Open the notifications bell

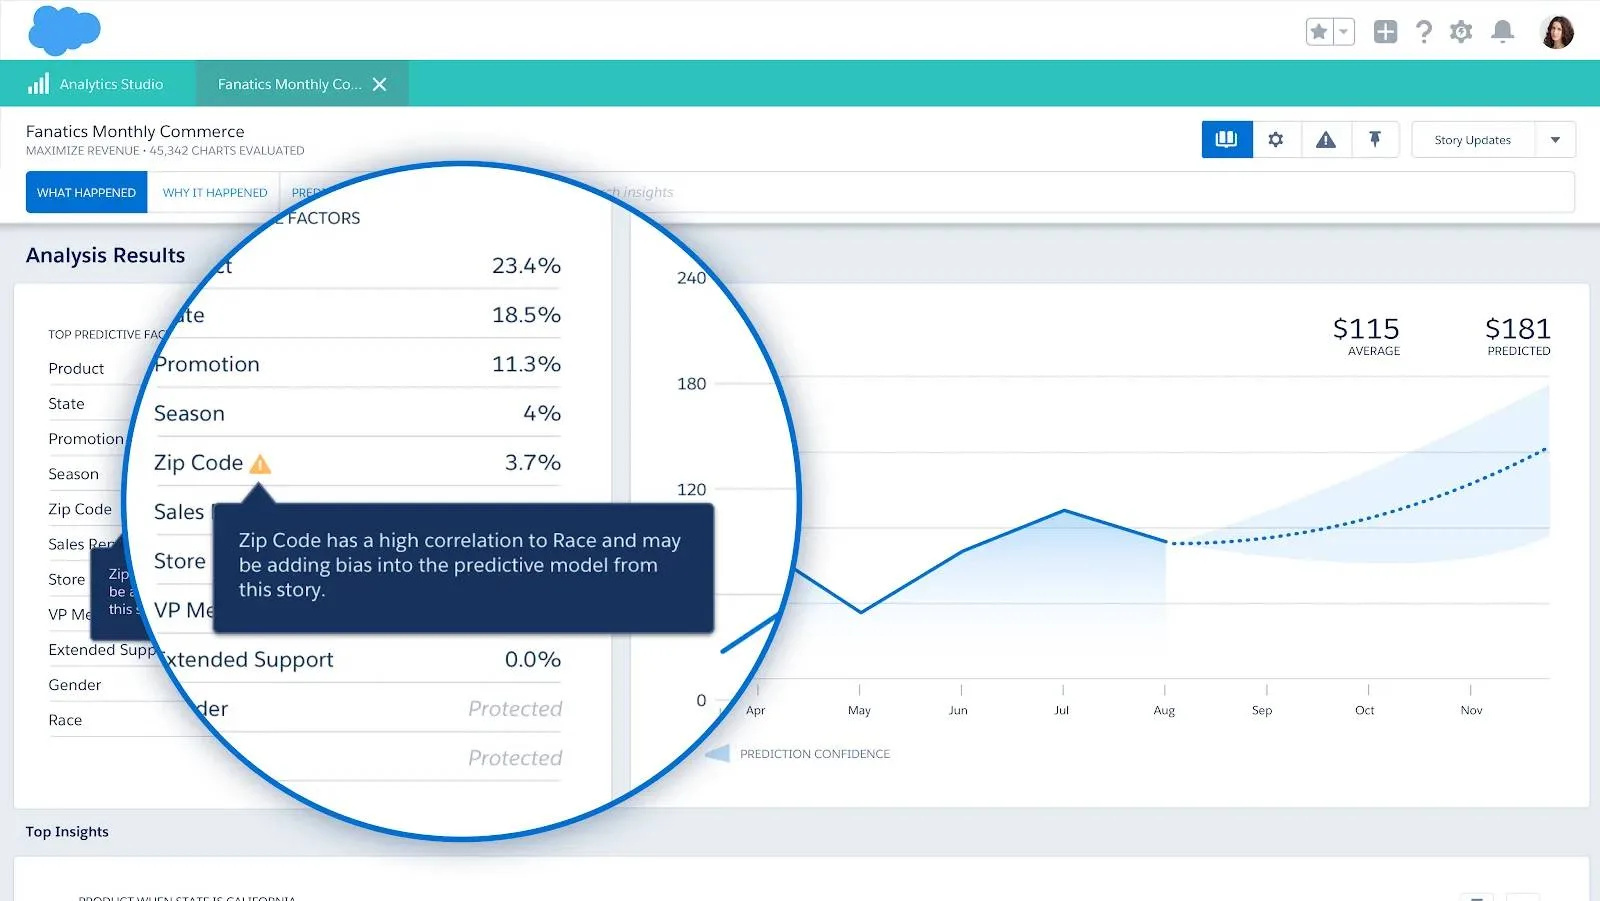tap(1502, 32)
